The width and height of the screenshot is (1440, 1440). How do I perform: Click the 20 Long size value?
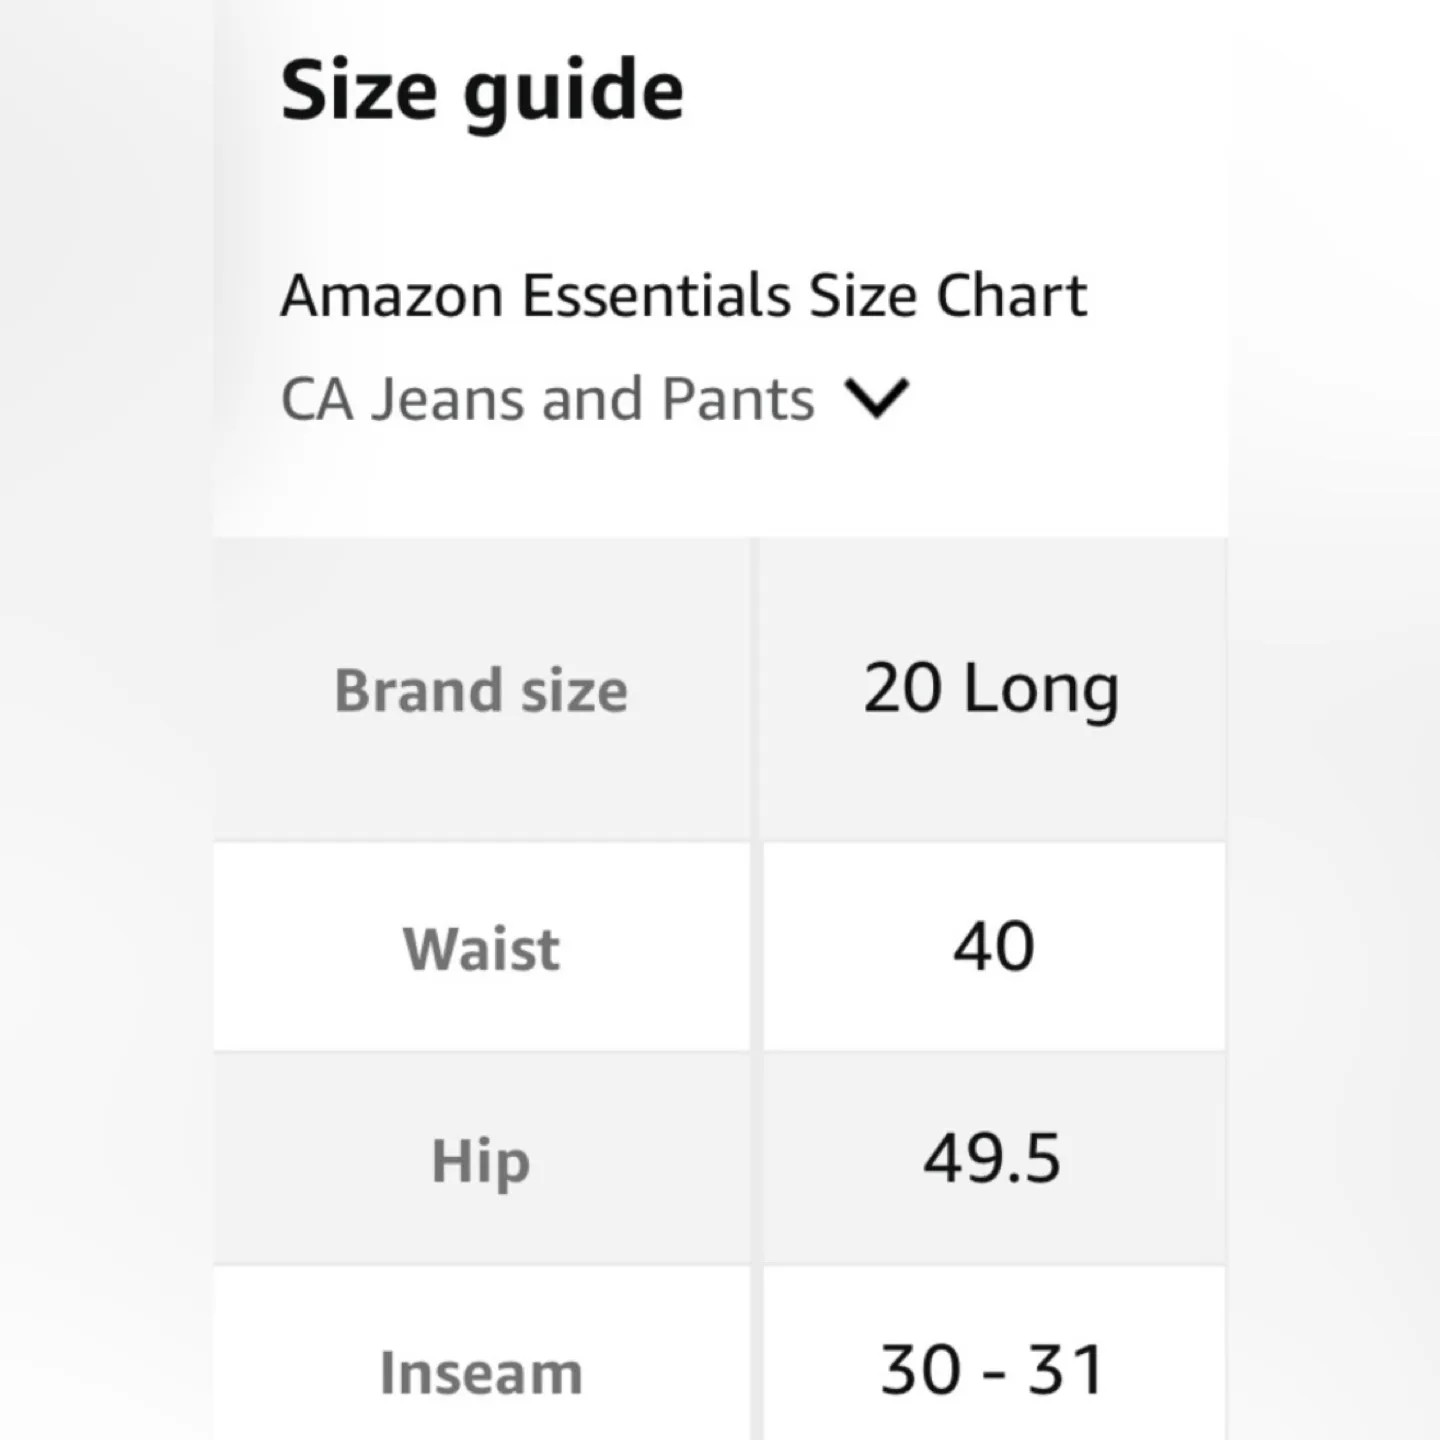(x=991, y=690)
